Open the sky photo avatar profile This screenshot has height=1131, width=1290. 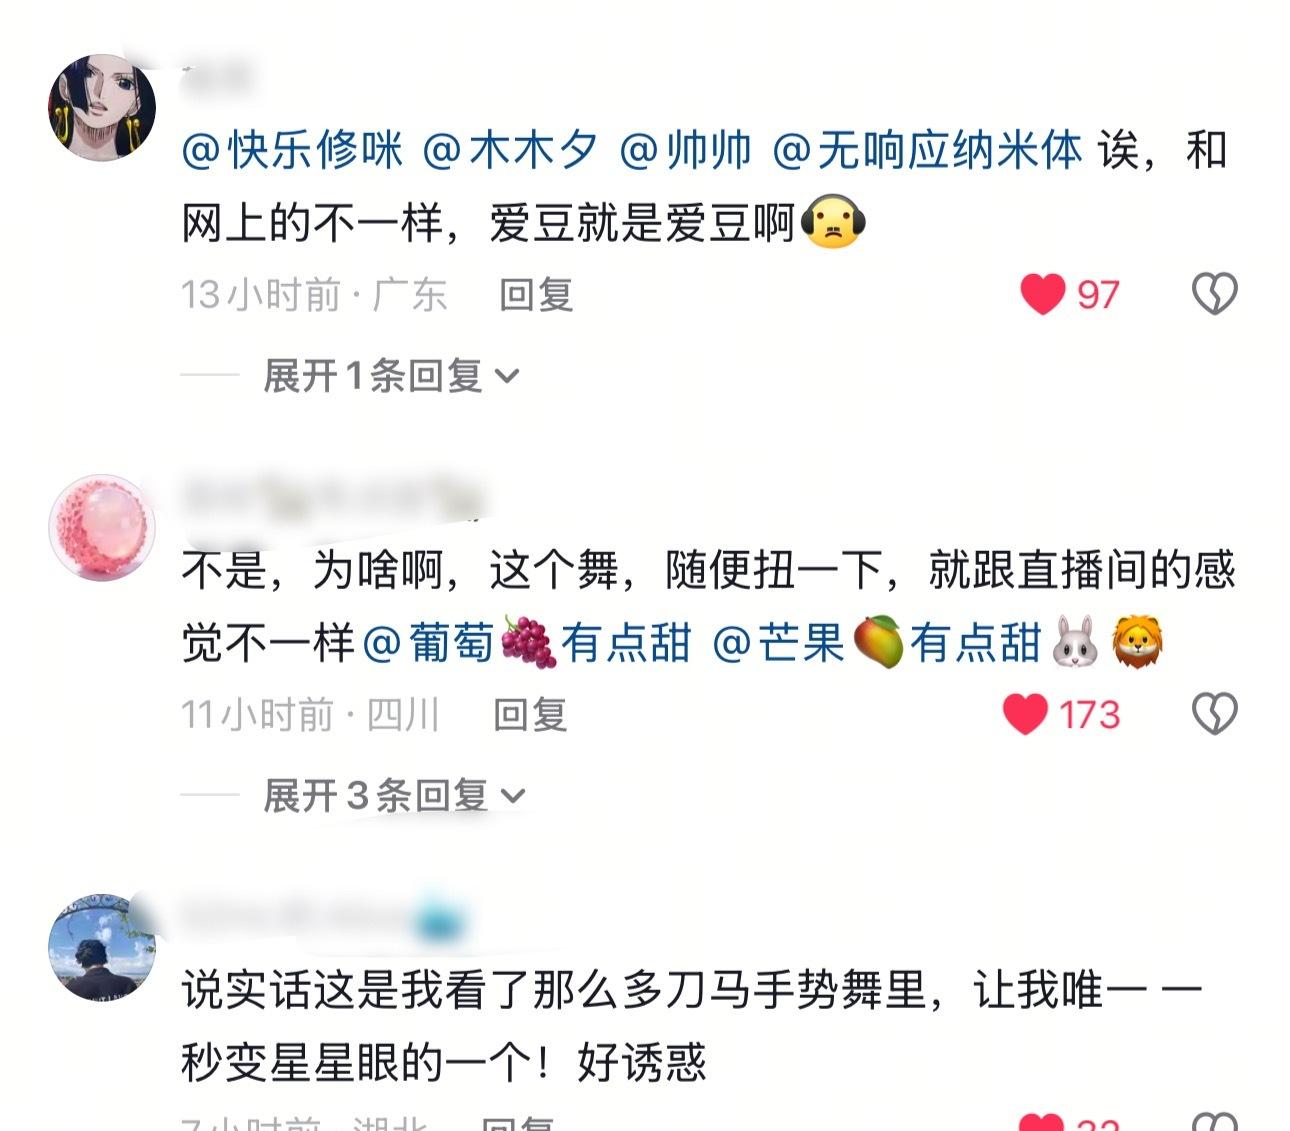(x=102, y=947)
